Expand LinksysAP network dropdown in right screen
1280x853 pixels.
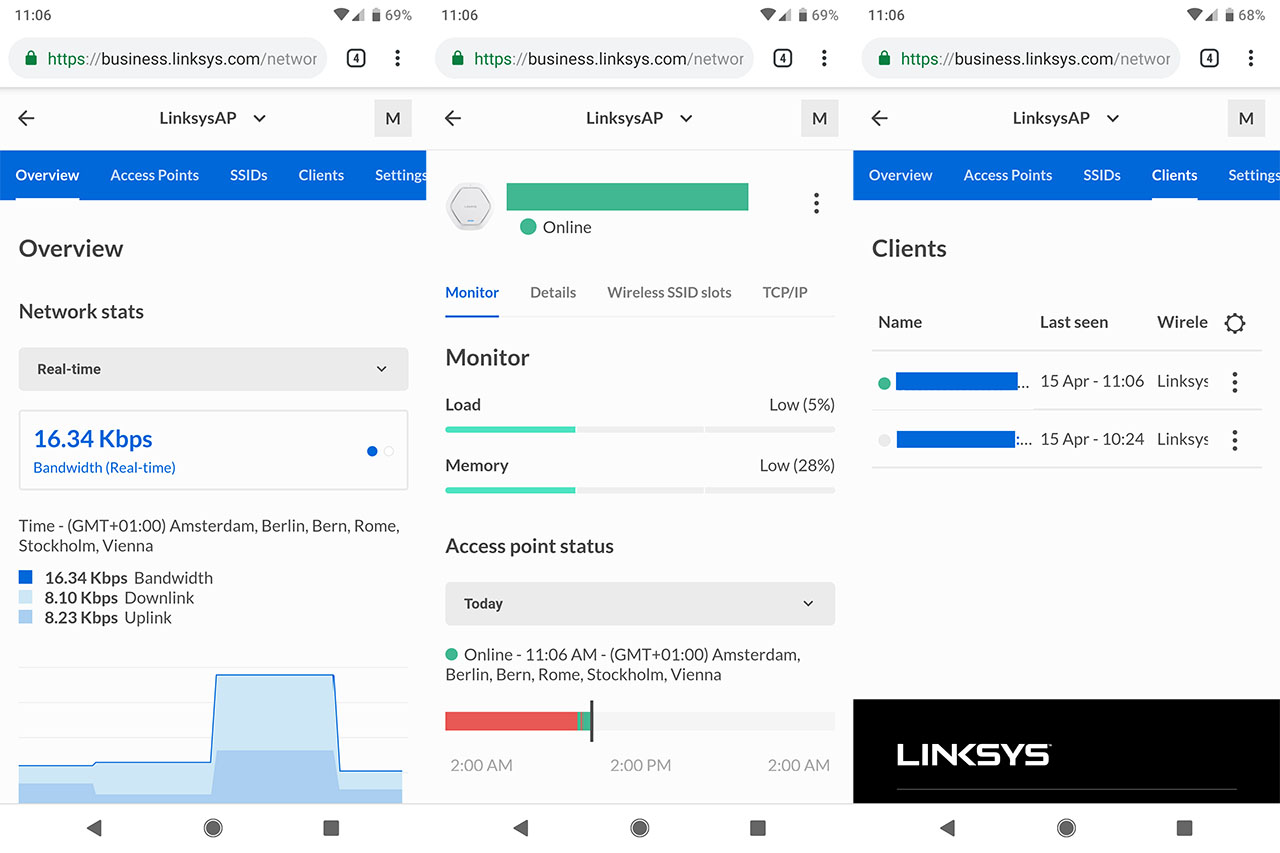point(1066,118)
